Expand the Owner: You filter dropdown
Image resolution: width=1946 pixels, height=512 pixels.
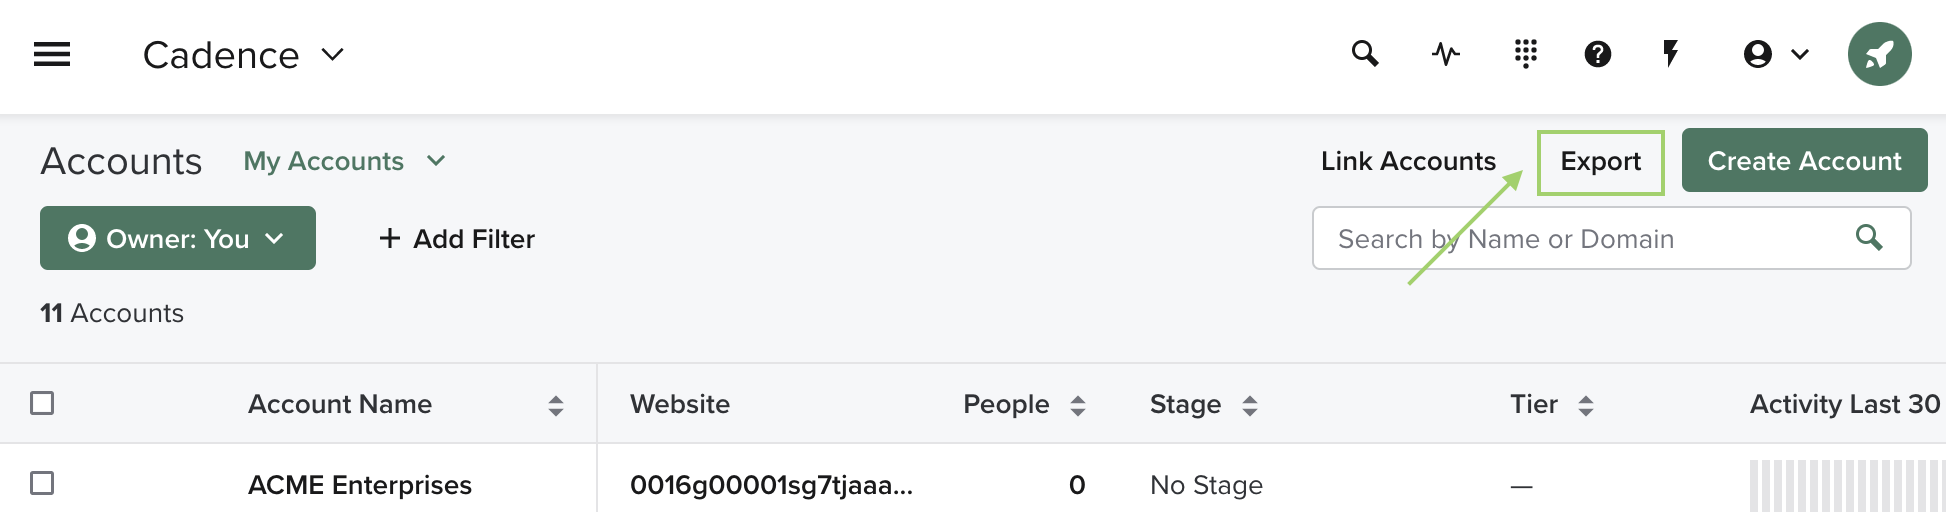[x=178, y=238]
